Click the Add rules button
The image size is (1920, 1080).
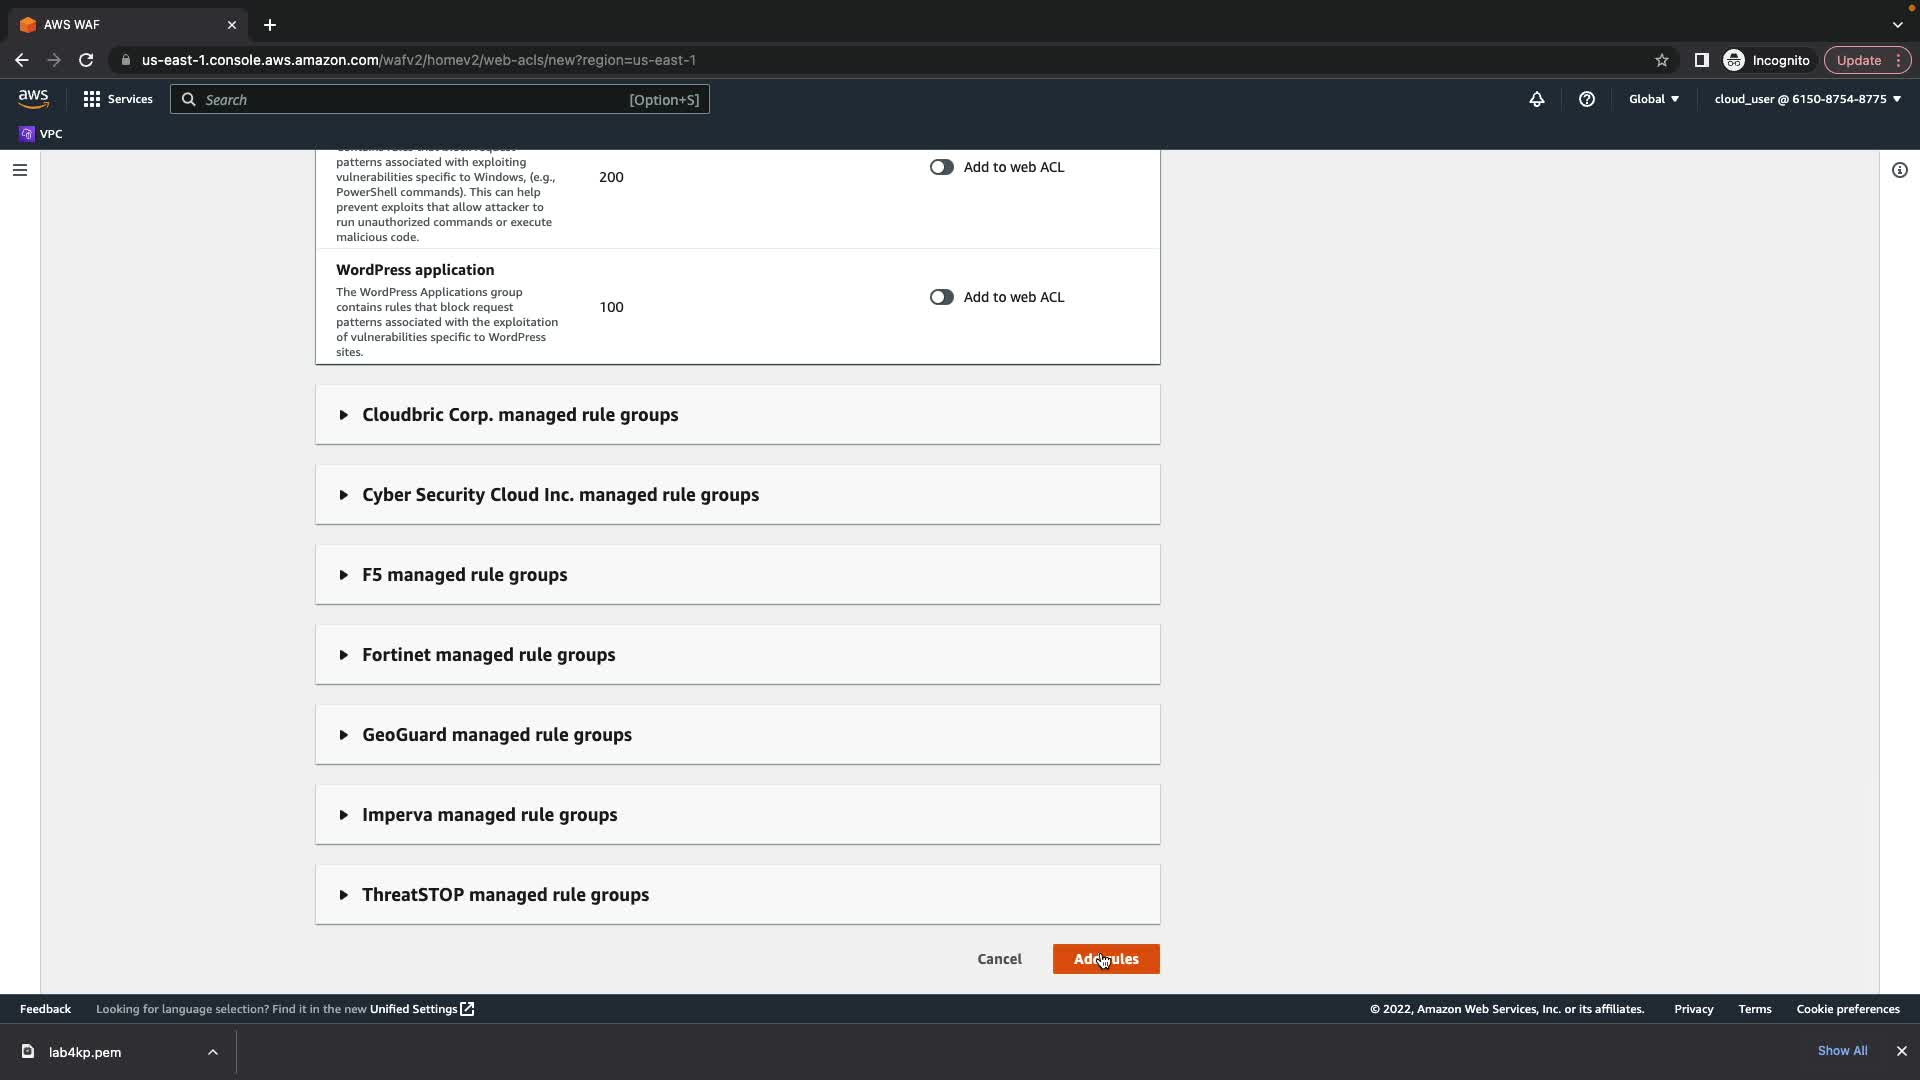(x=1106, y=959)
